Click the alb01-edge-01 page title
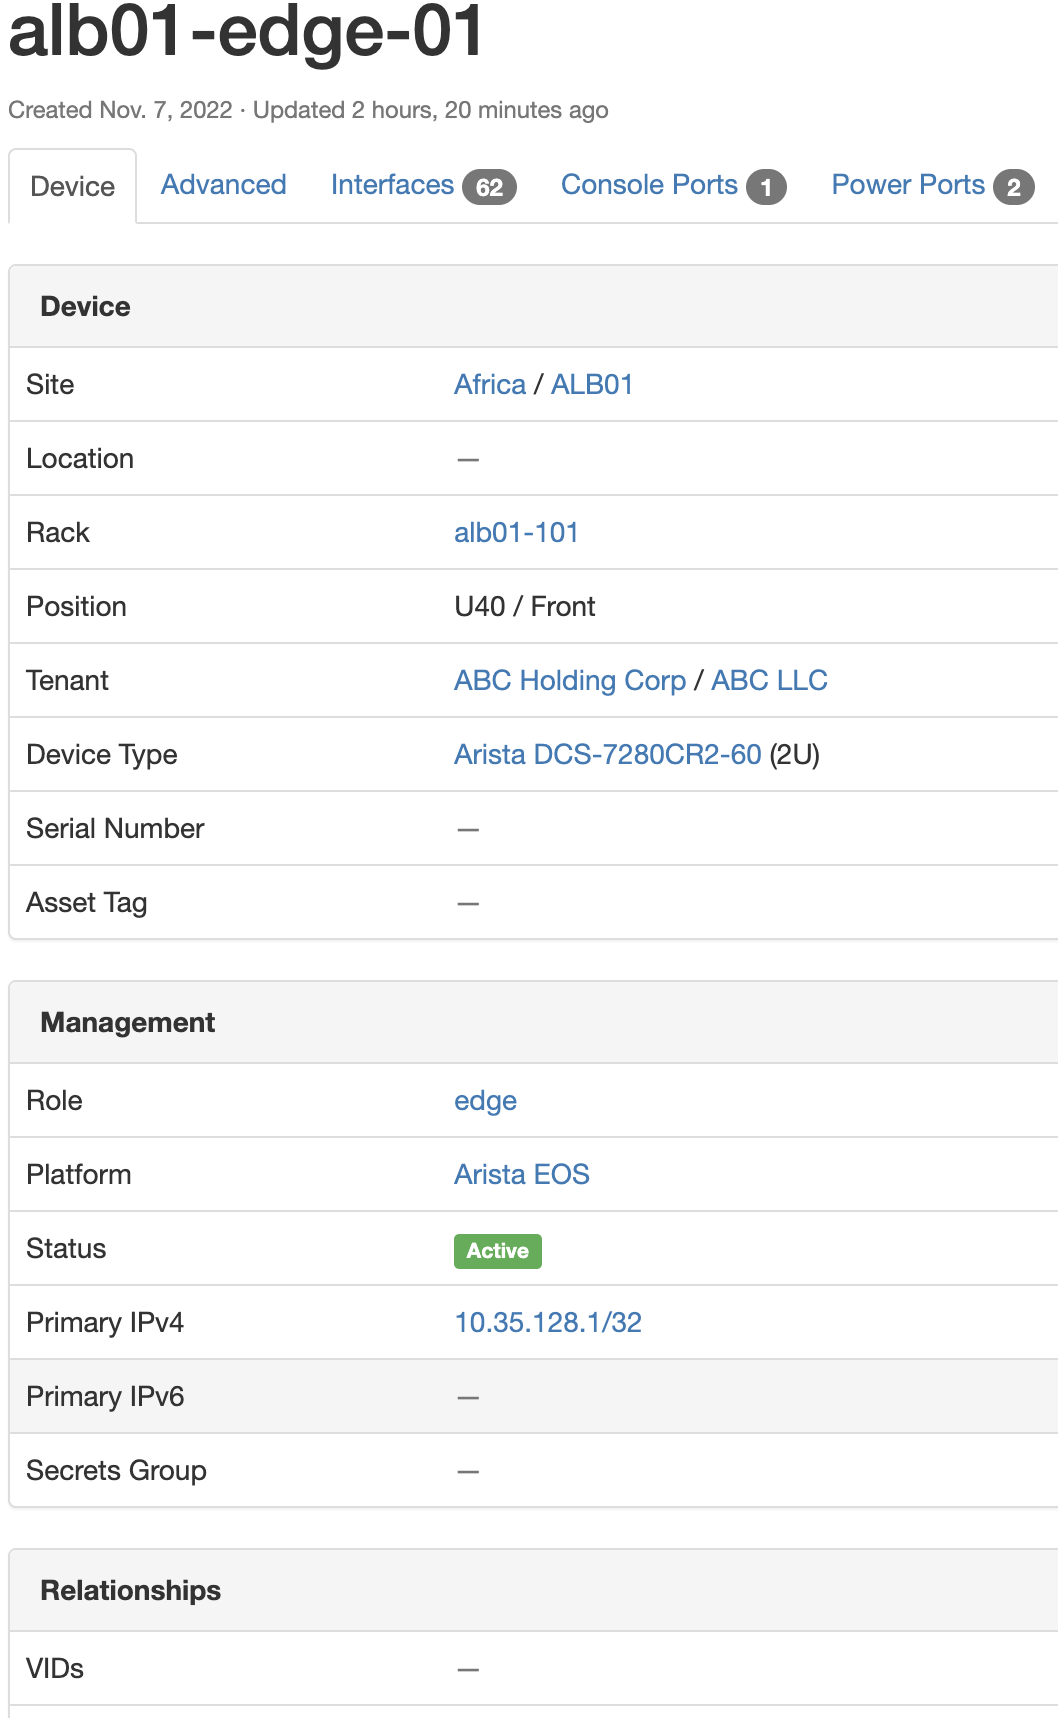The height and width of the screenshot is (1718, 1058). click(x=245, y=32)
